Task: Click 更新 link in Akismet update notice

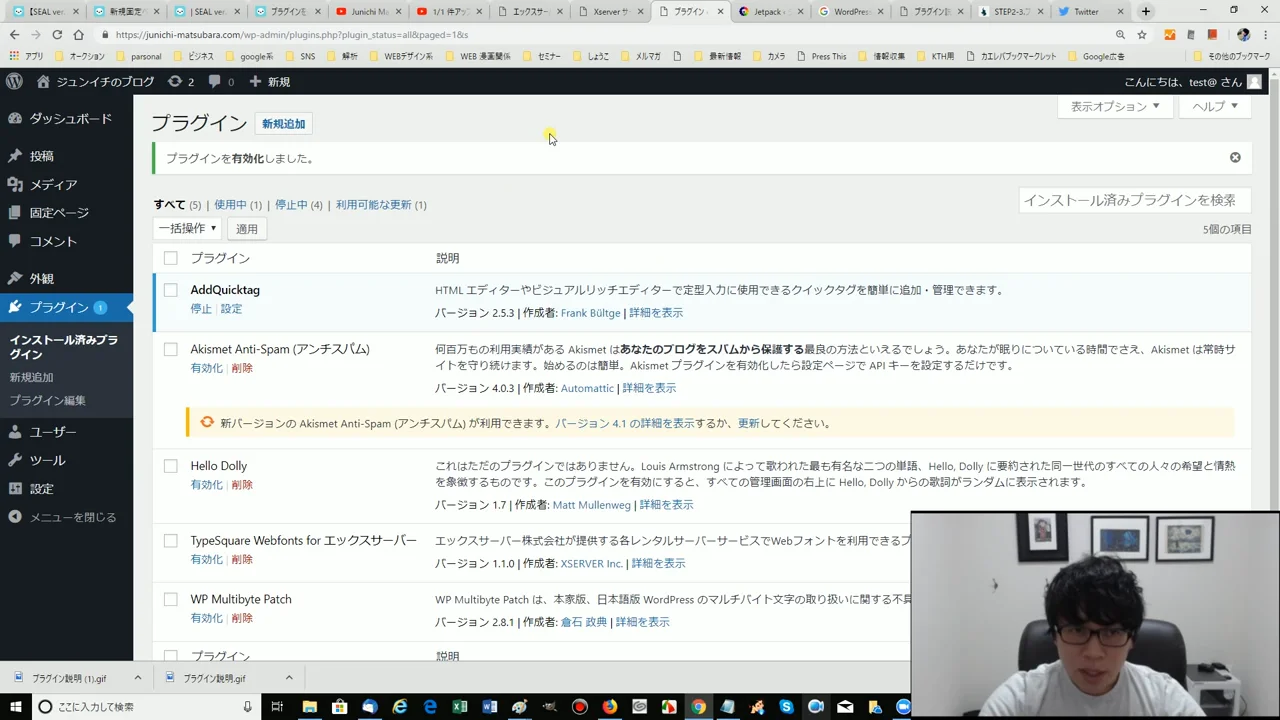Action: (x=748, y=423)
